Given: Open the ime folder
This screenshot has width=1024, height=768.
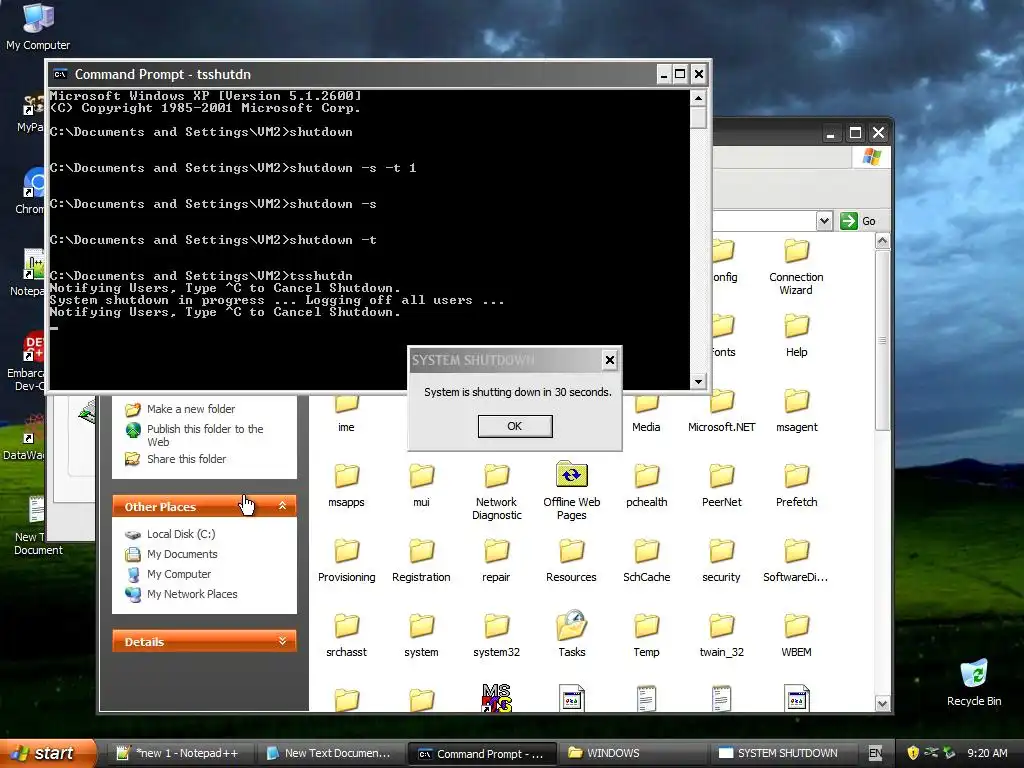Looking at the screenshot, I should (x=346, y=413).
